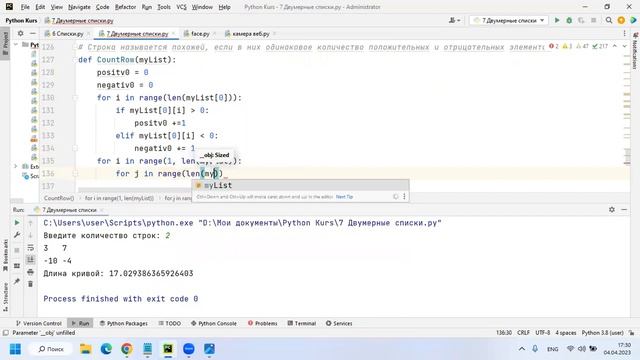The width and height of the screenshot is (640, 360).
Task: Open Microsoft Edge from the taskbar
Action: tap(106, 349)
